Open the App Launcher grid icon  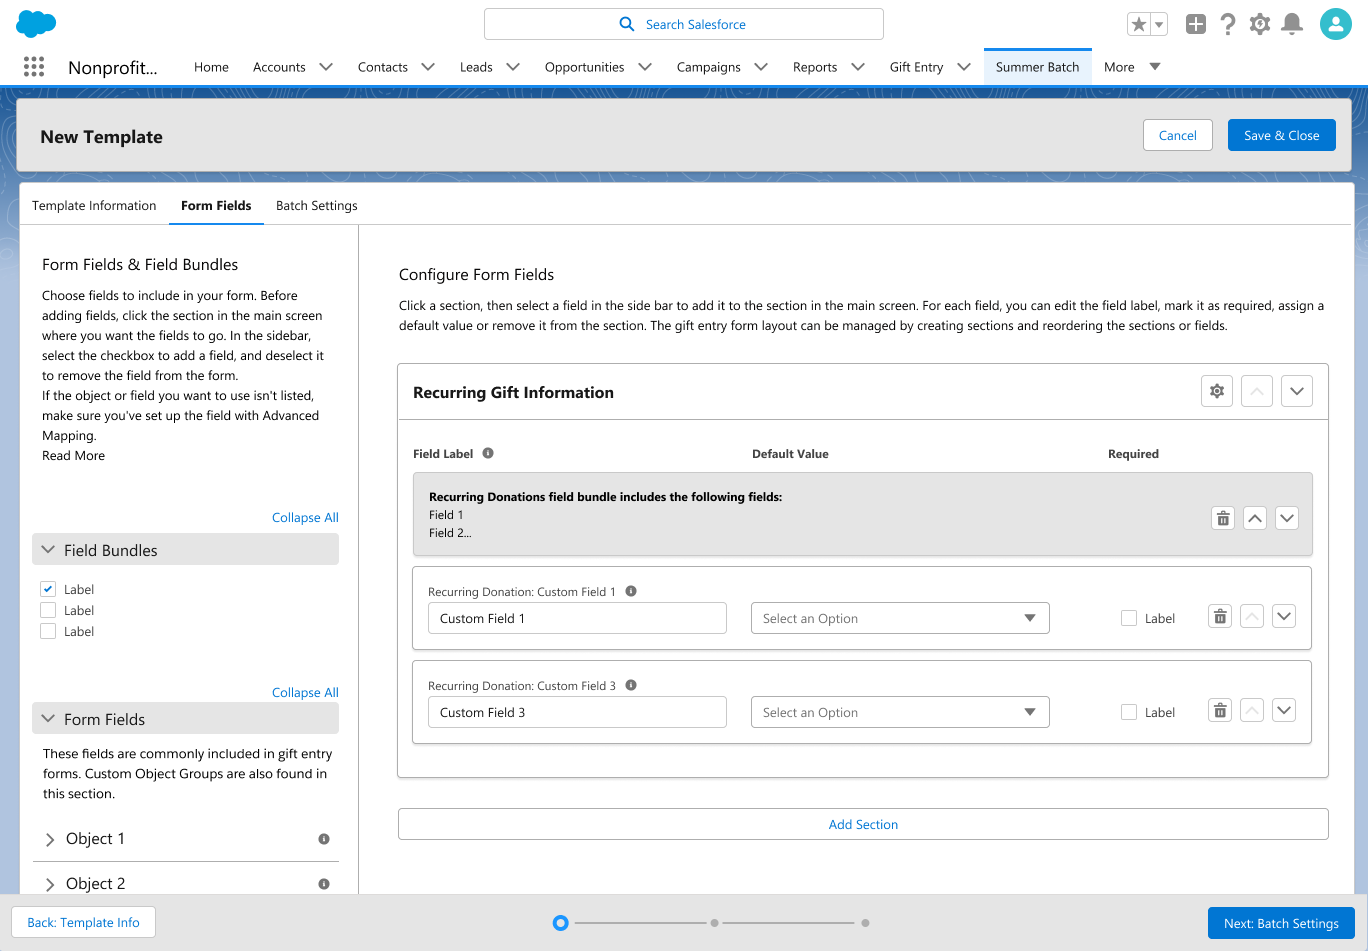click(x=34, y=66)
